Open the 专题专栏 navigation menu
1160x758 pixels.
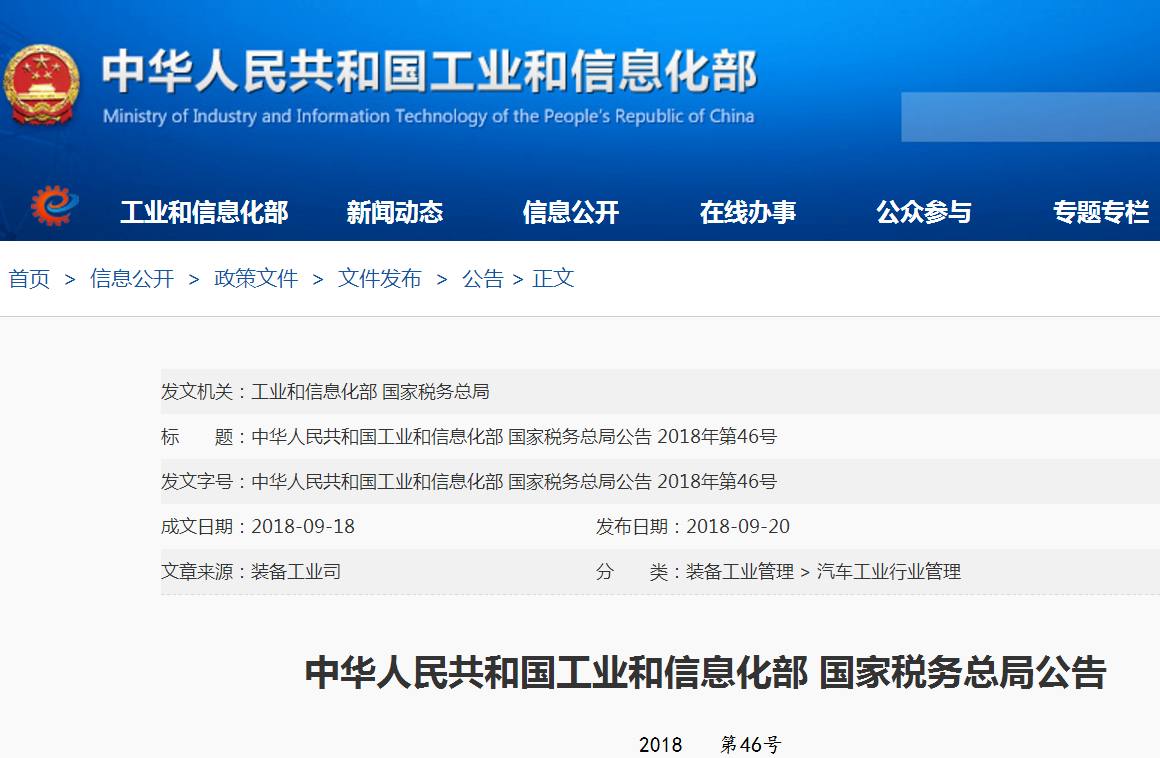tap(1100, 211)
